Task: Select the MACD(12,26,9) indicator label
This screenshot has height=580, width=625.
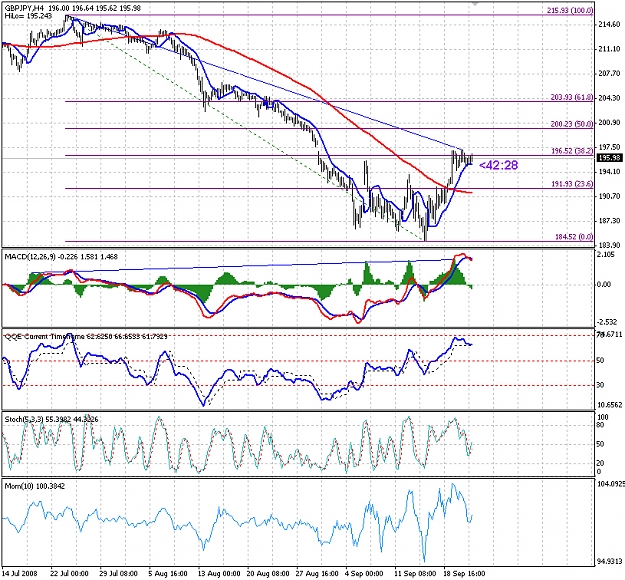Action: click(x=61, y=257)
